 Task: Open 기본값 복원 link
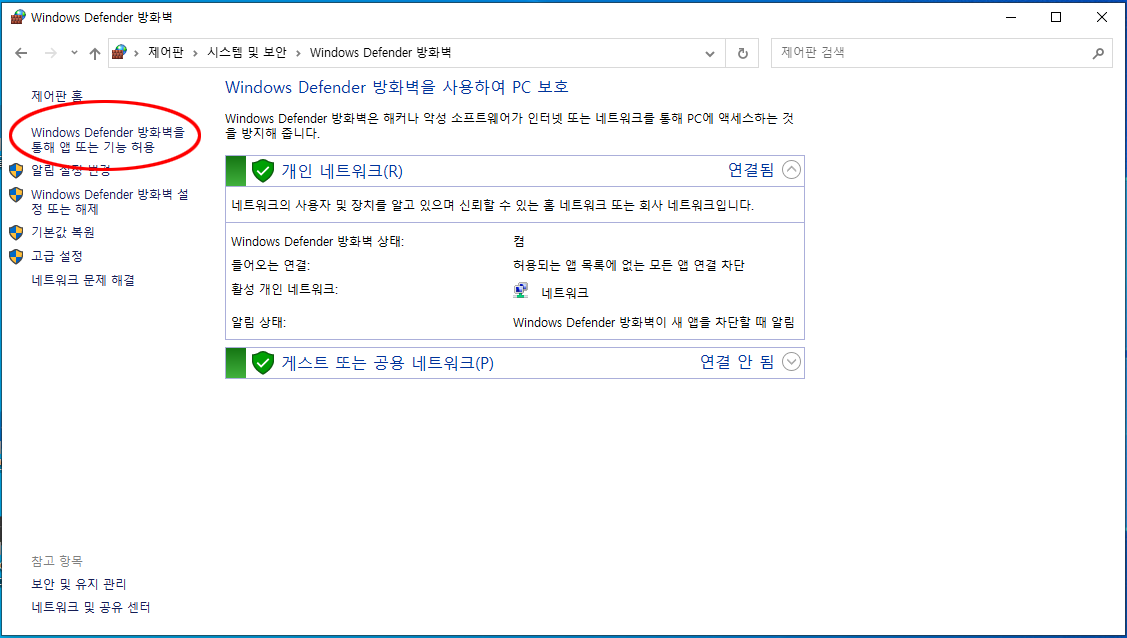[63, 232]
